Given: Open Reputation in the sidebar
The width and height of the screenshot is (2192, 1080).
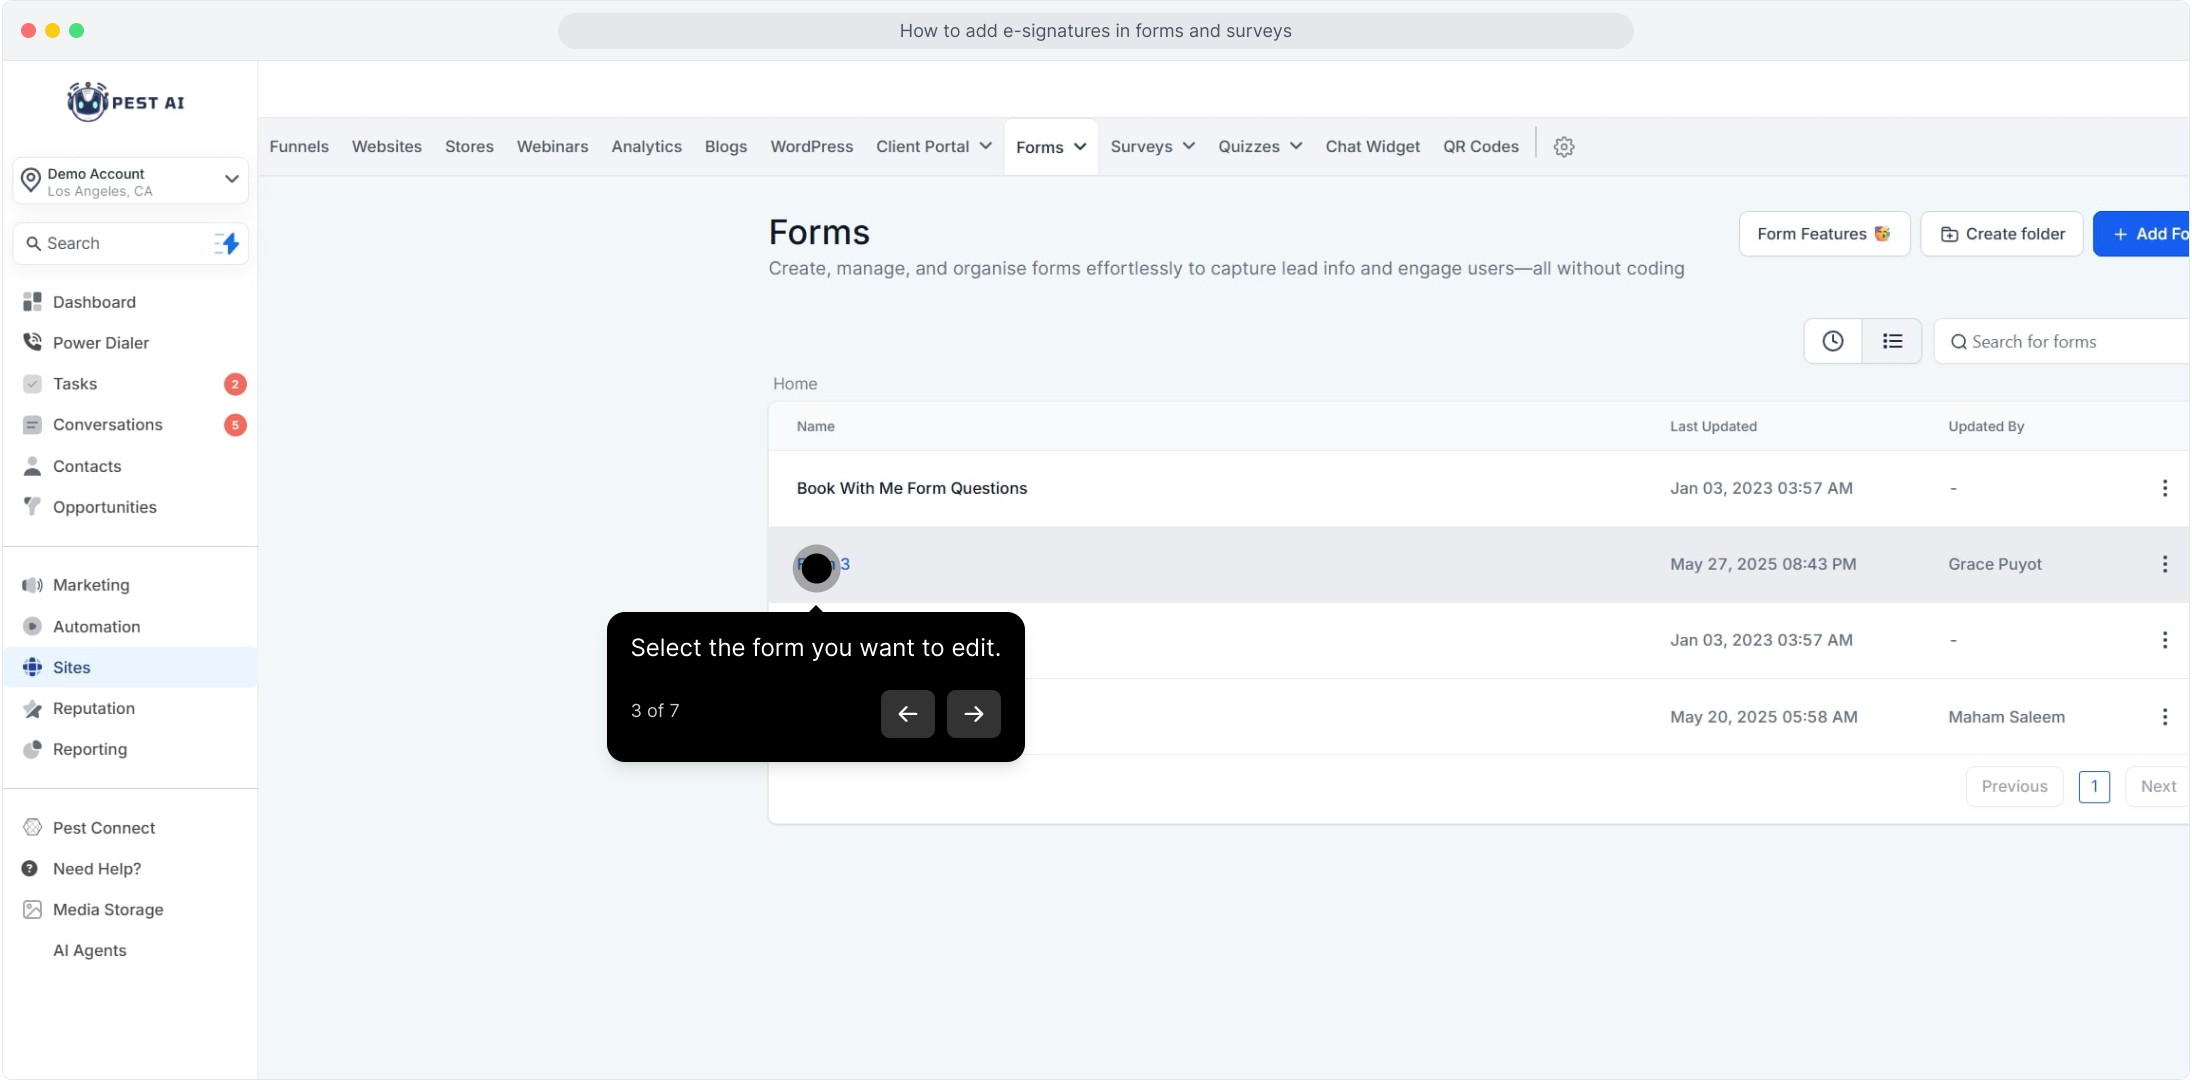Looking at the screenshot, I should pos(94,708).
